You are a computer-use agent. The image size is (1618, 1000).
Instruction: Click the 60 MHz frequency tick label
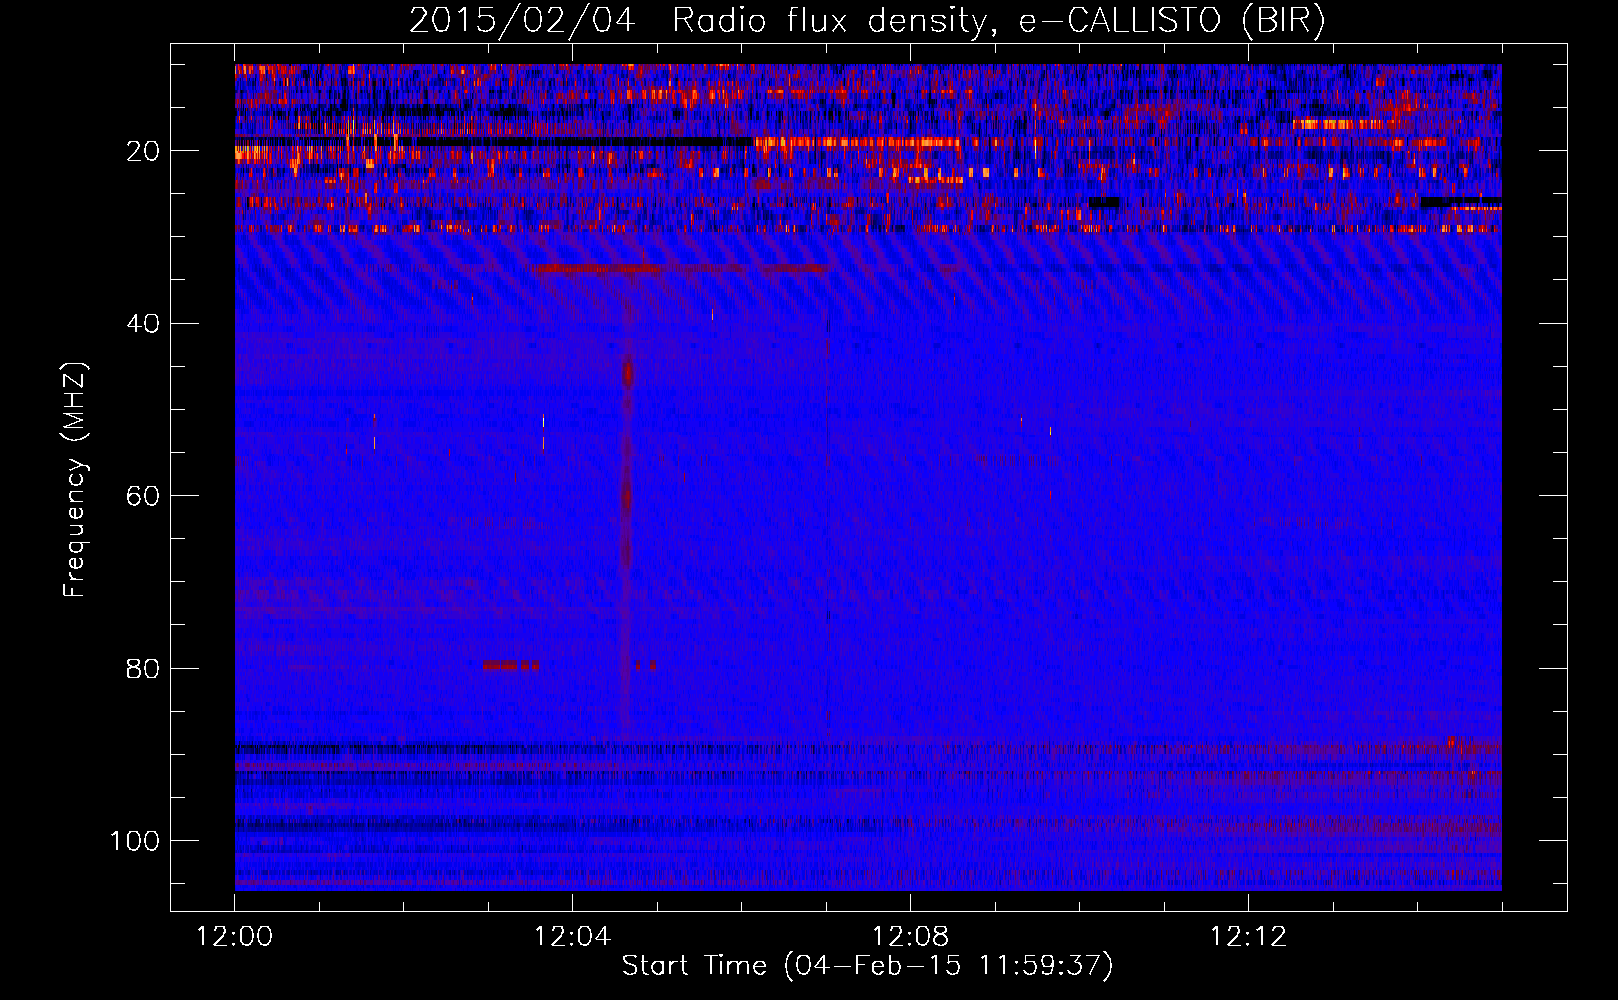pos(143,496)
